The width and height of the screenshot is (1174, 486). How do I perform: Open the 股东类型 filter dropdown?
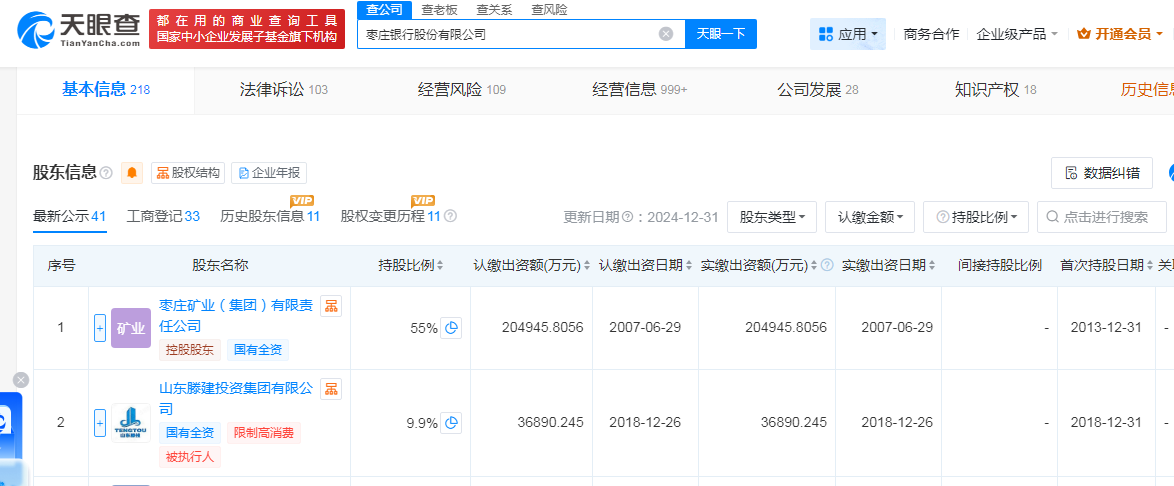pyautogui.click(x=772, y=217)
